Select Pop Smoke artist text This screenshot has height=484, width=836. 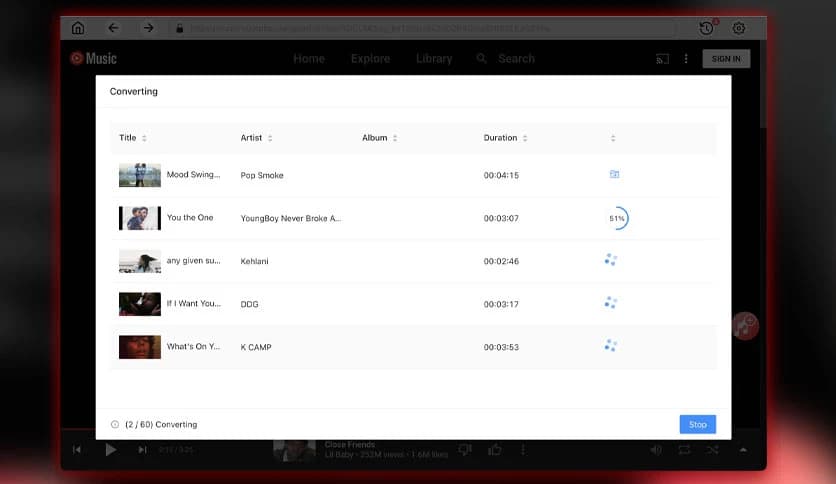(x=262, y=175)
